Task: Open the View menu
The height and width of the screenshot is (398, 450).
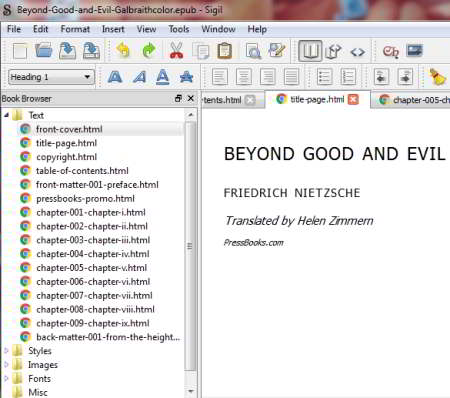Action: (146, 29)
